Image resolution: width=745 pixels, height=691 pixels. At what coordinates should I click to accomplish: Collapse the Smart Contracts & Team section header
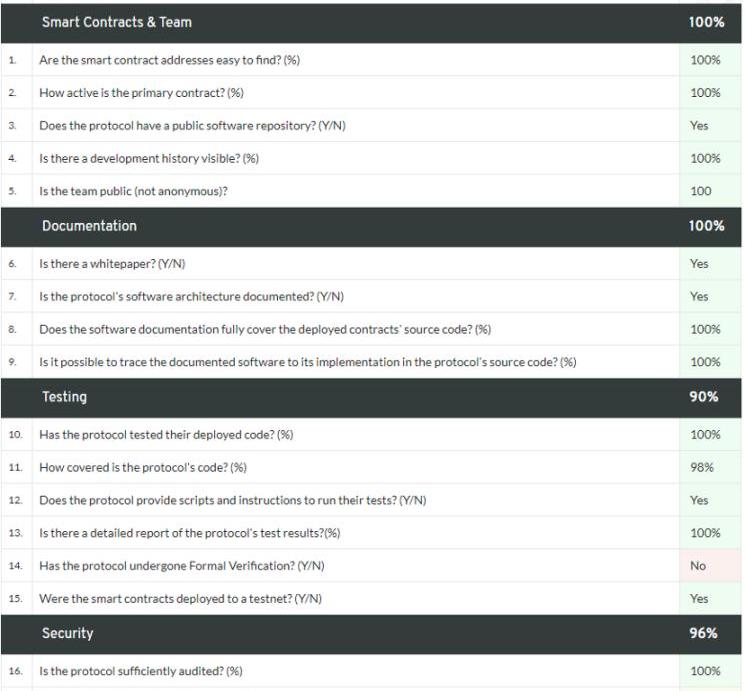click(117, 22)
